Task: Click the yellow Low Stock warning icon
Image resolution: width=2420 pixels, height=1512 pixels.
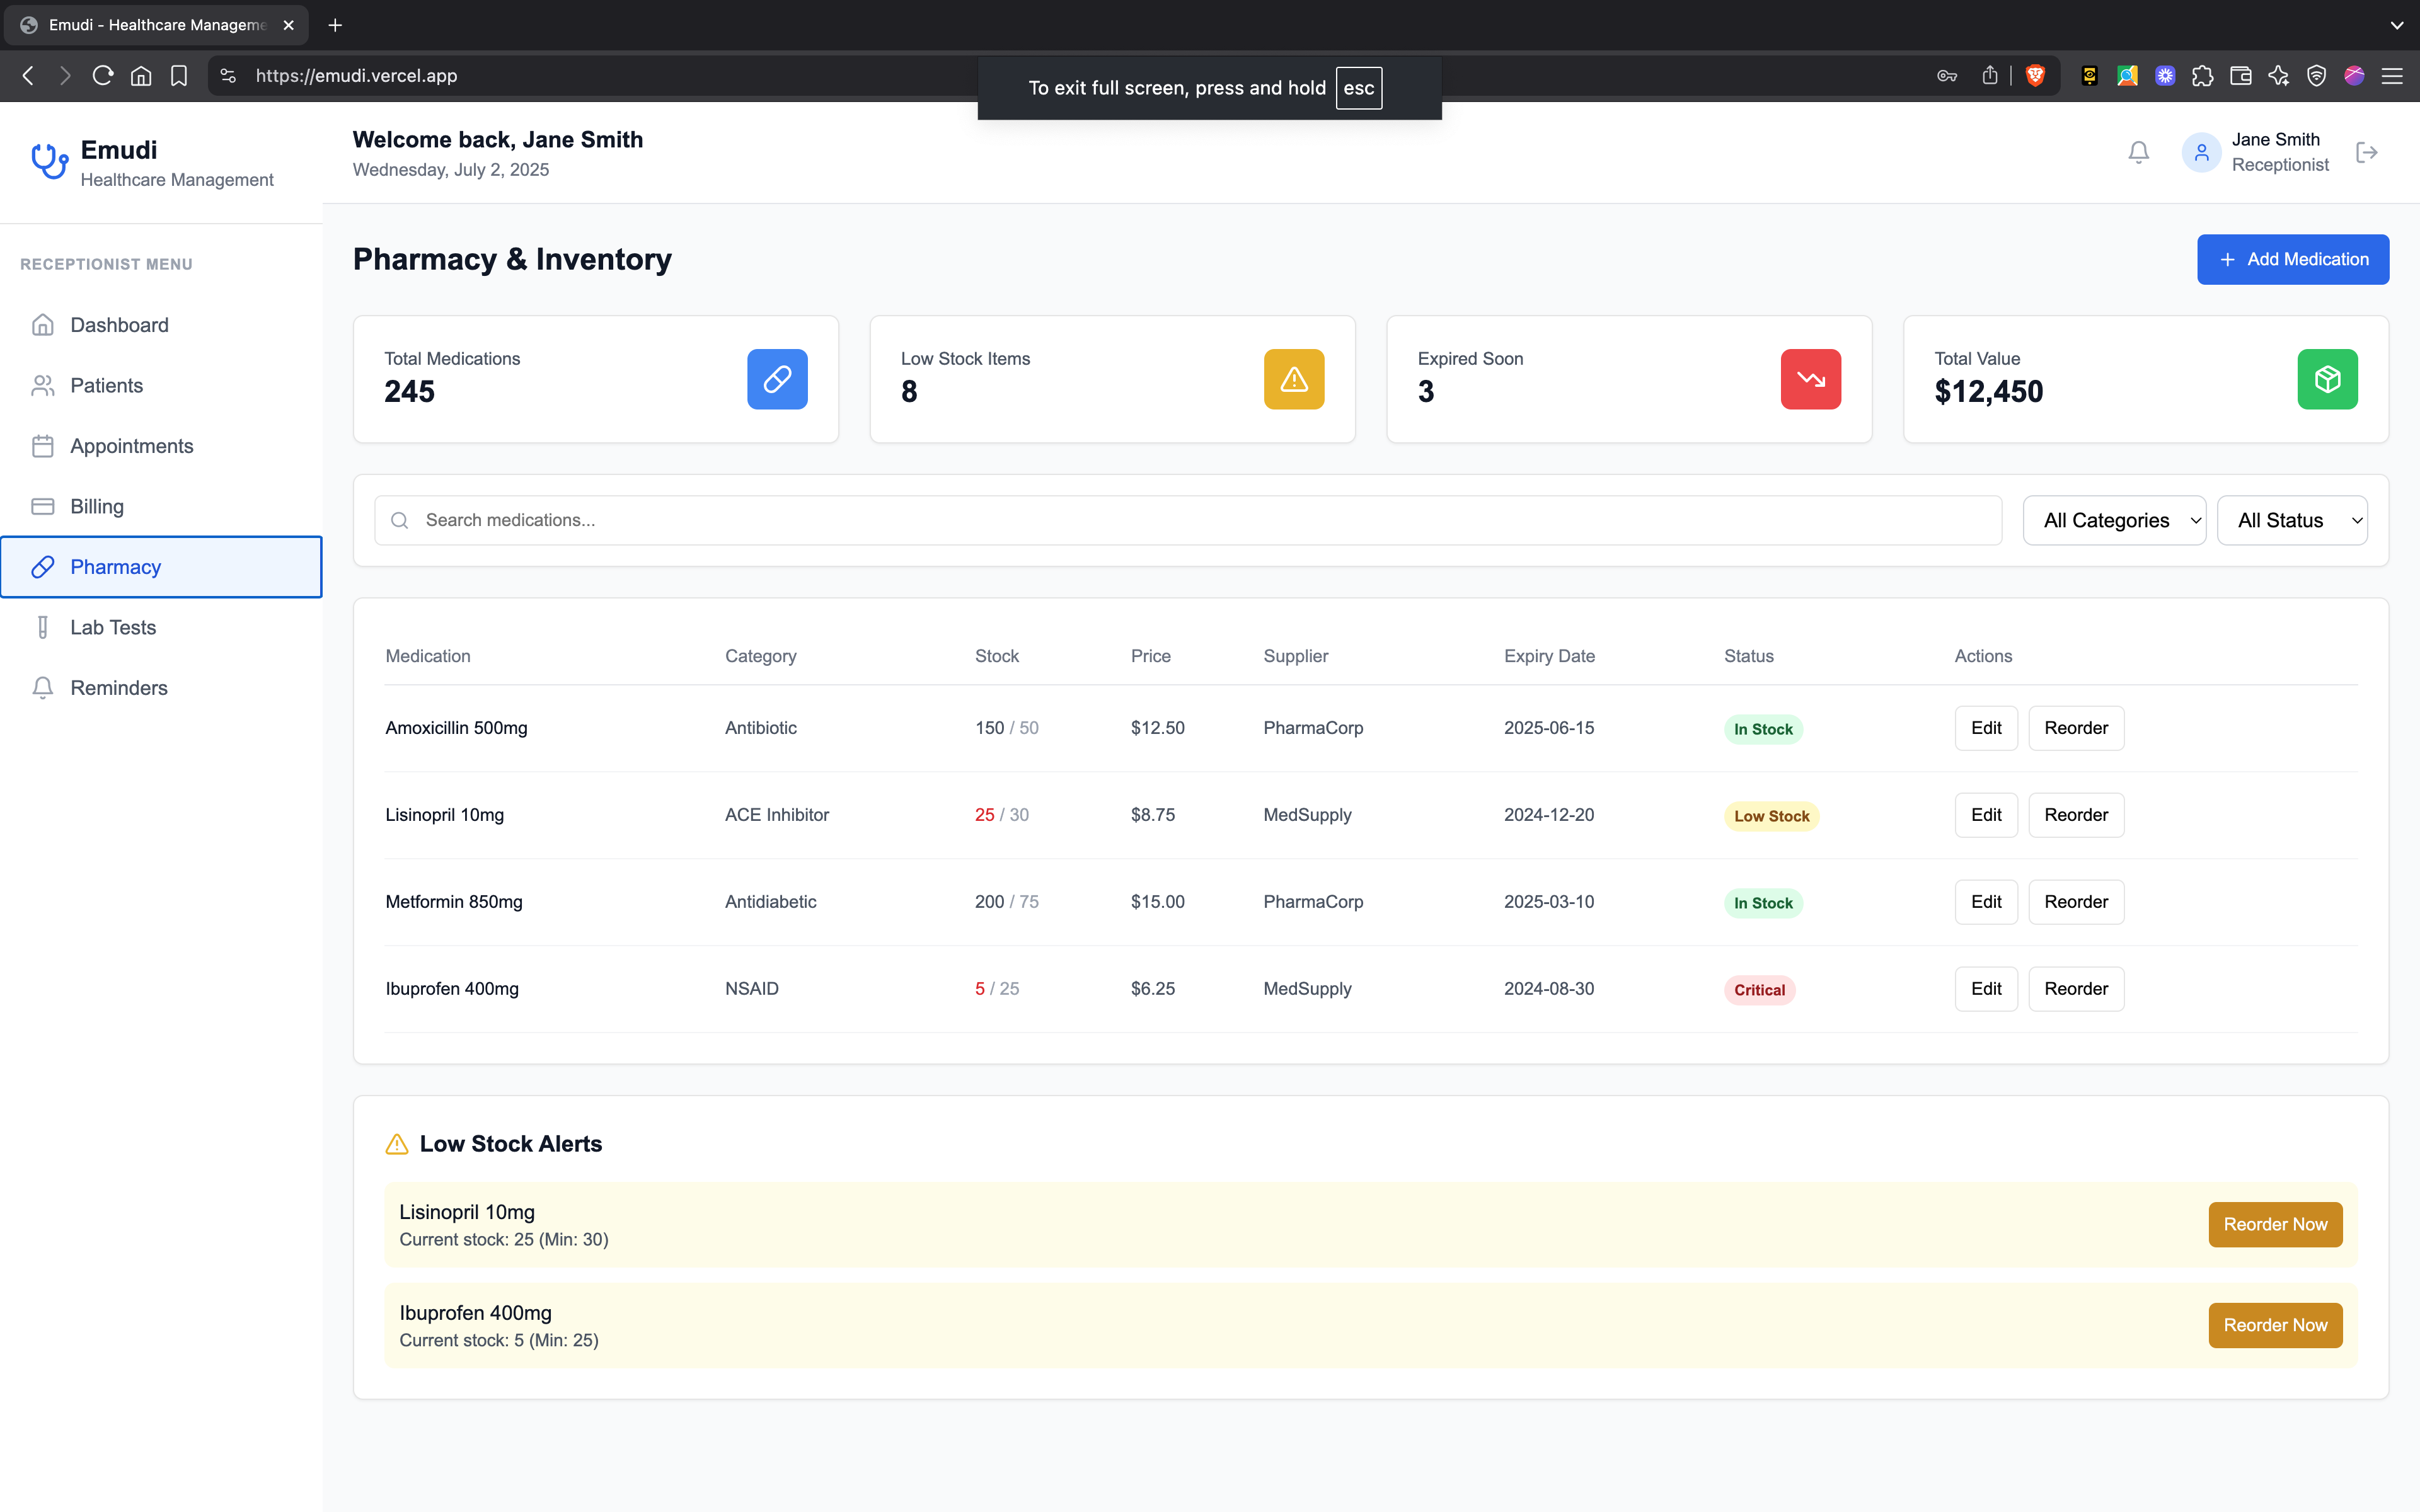Action: coord(1294,379)
